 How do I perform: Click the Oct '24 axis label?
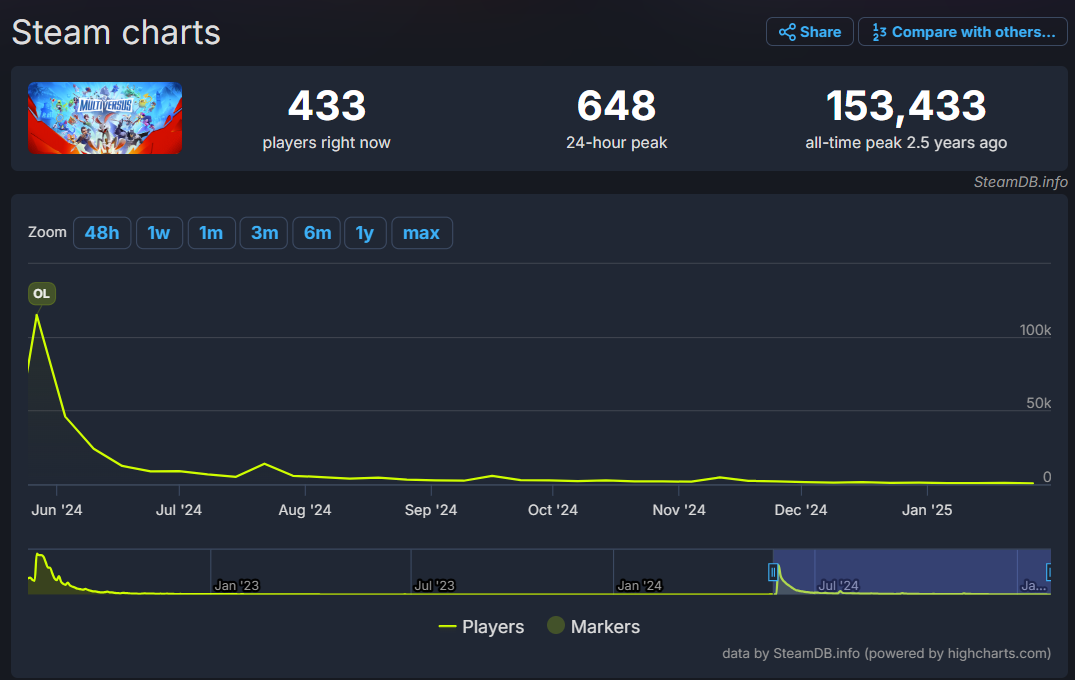(553, 510)
